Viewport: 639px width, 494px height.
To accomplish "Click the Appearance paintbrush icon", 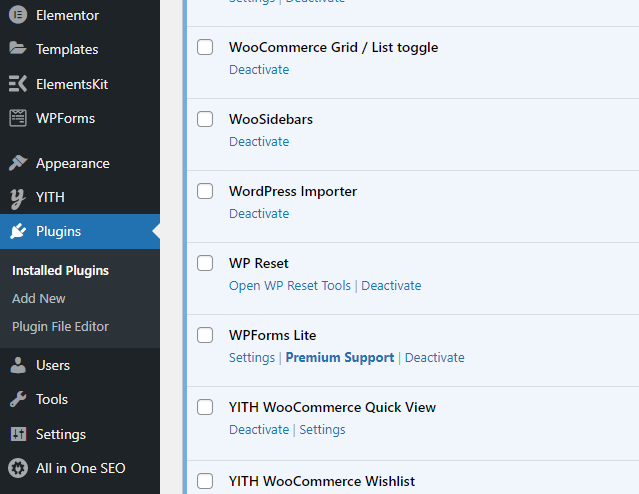I will (18, 163).
